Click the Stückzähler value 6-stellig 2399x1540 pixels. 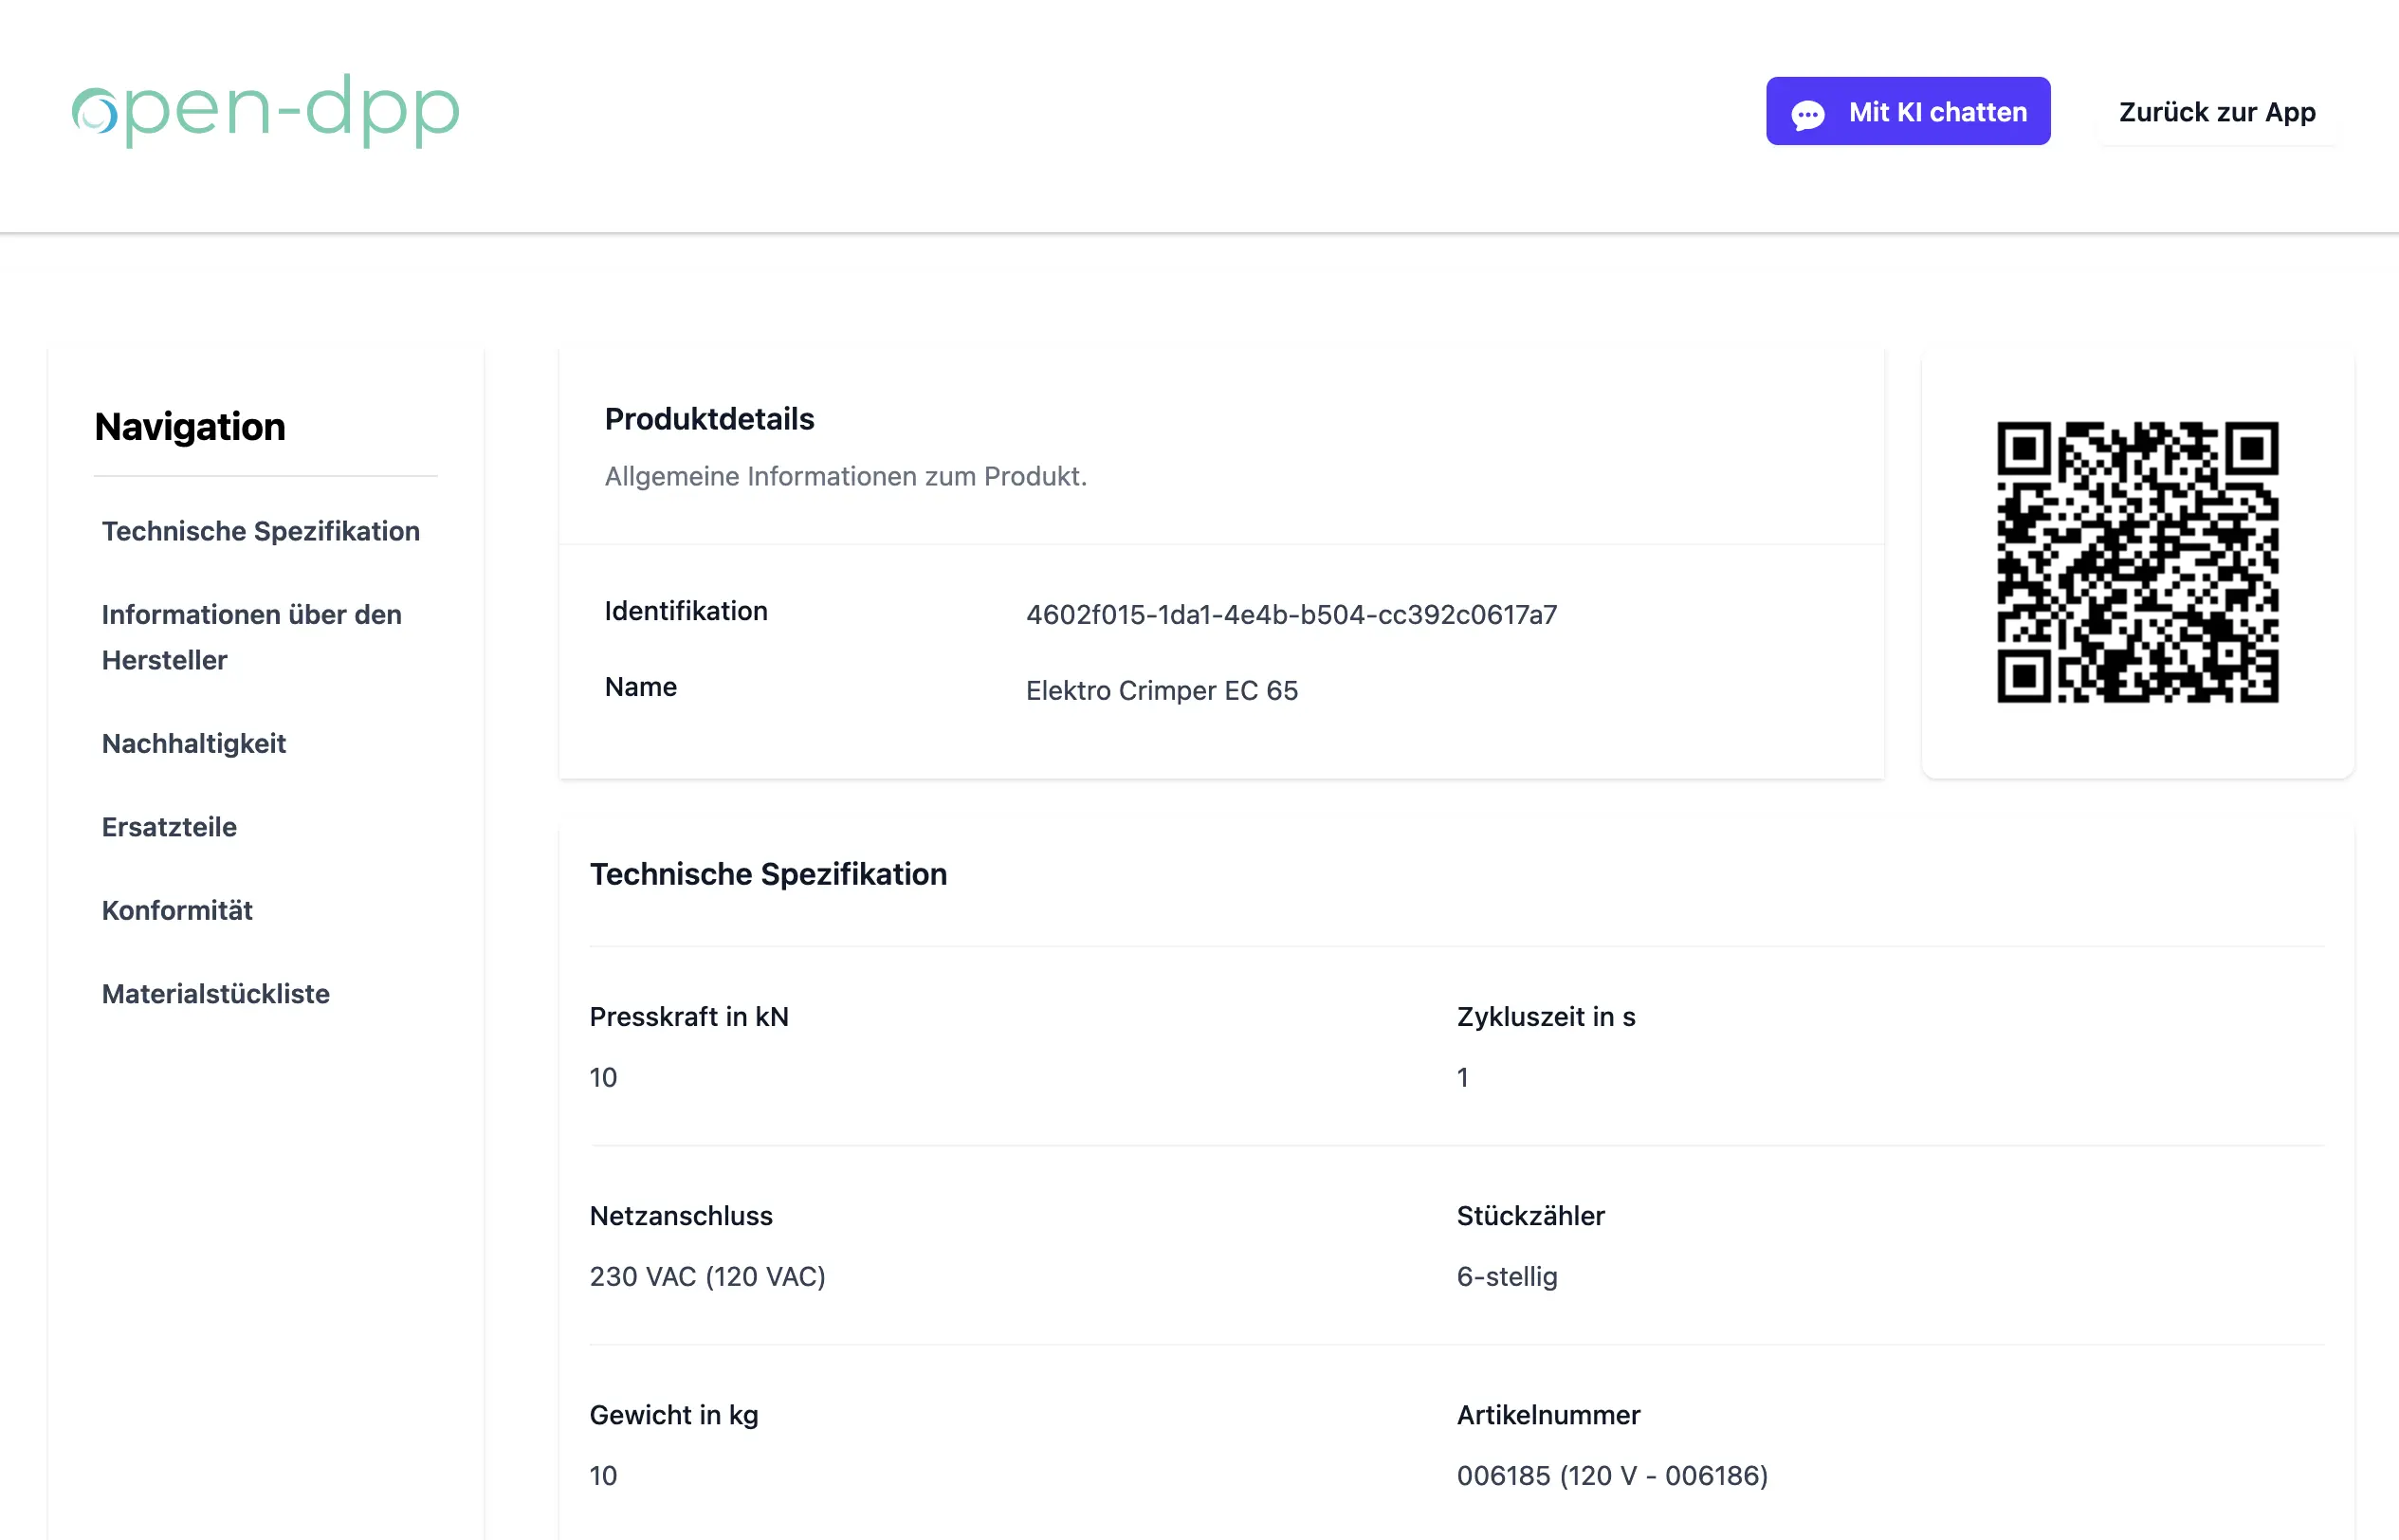[1506, 1276]
